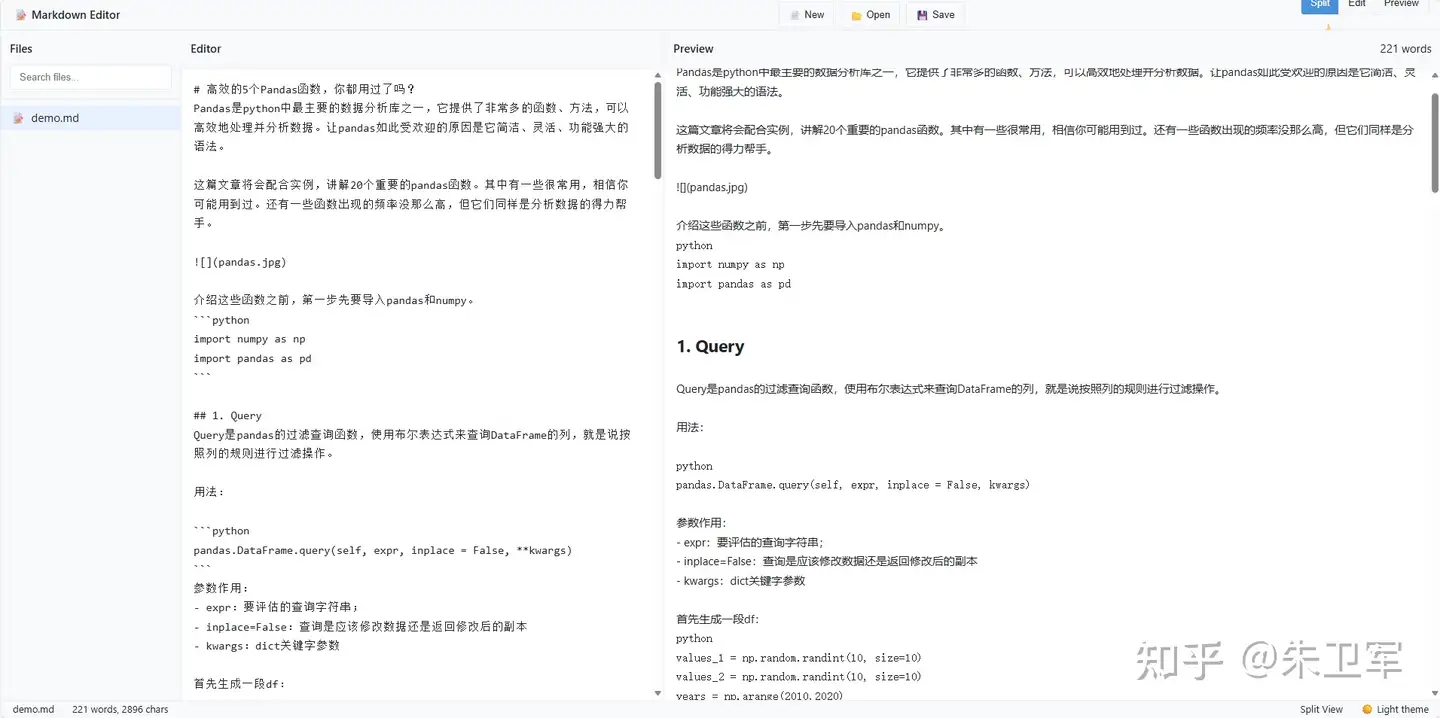1440x718 pixels.
Task: Switch to Preview view mode
Action: click(1401, 5)
